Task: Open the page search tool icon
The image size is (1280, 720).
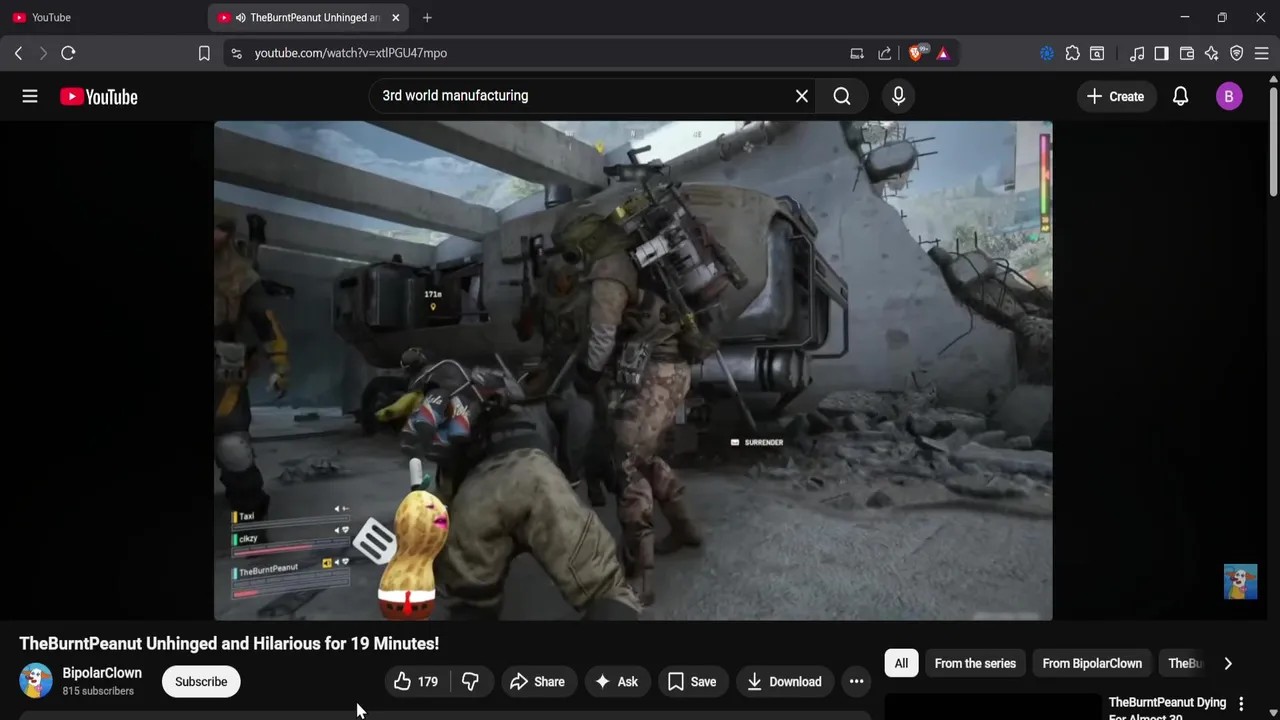Action: 1097,53
